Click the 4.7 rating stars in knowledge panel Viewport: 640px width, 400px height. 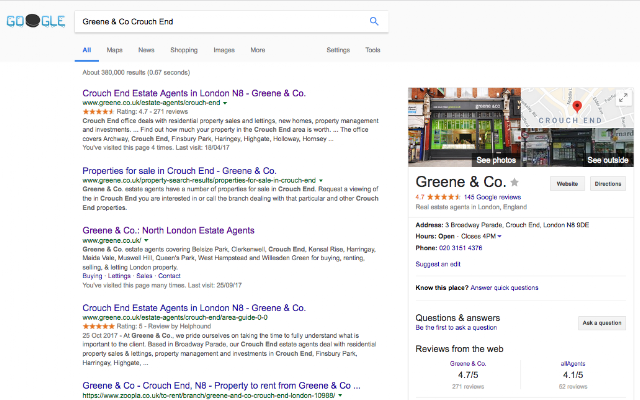[x=444, y=197]
